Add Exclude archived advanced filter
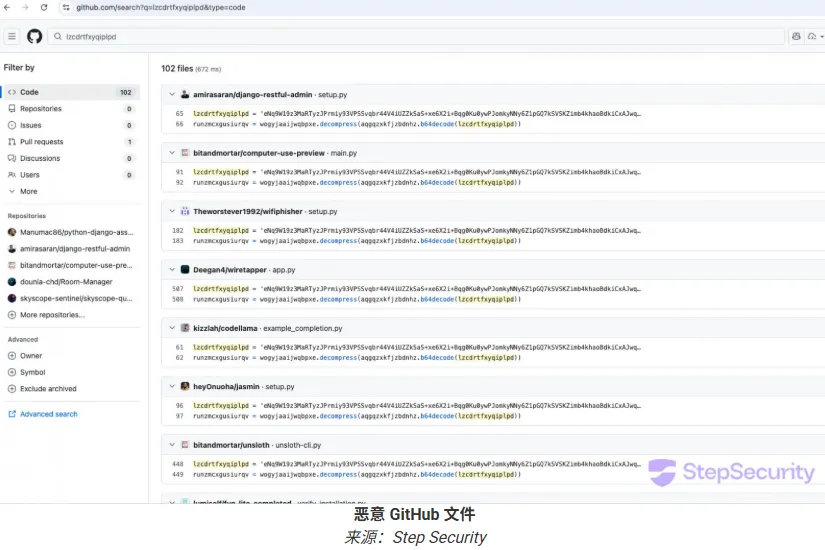Screen dimensions: 825x550 tap(42, 389)
